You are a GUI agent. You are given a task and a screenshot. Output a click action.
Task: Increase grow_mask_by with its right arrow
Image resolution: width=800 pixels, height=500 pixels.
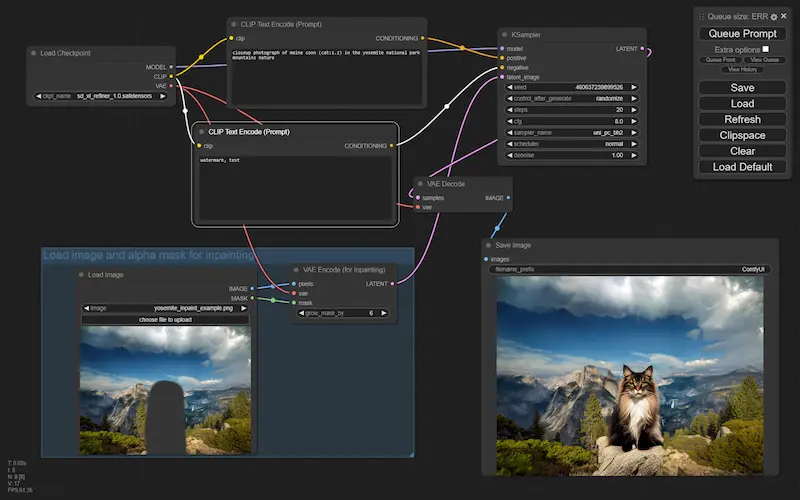384,313
